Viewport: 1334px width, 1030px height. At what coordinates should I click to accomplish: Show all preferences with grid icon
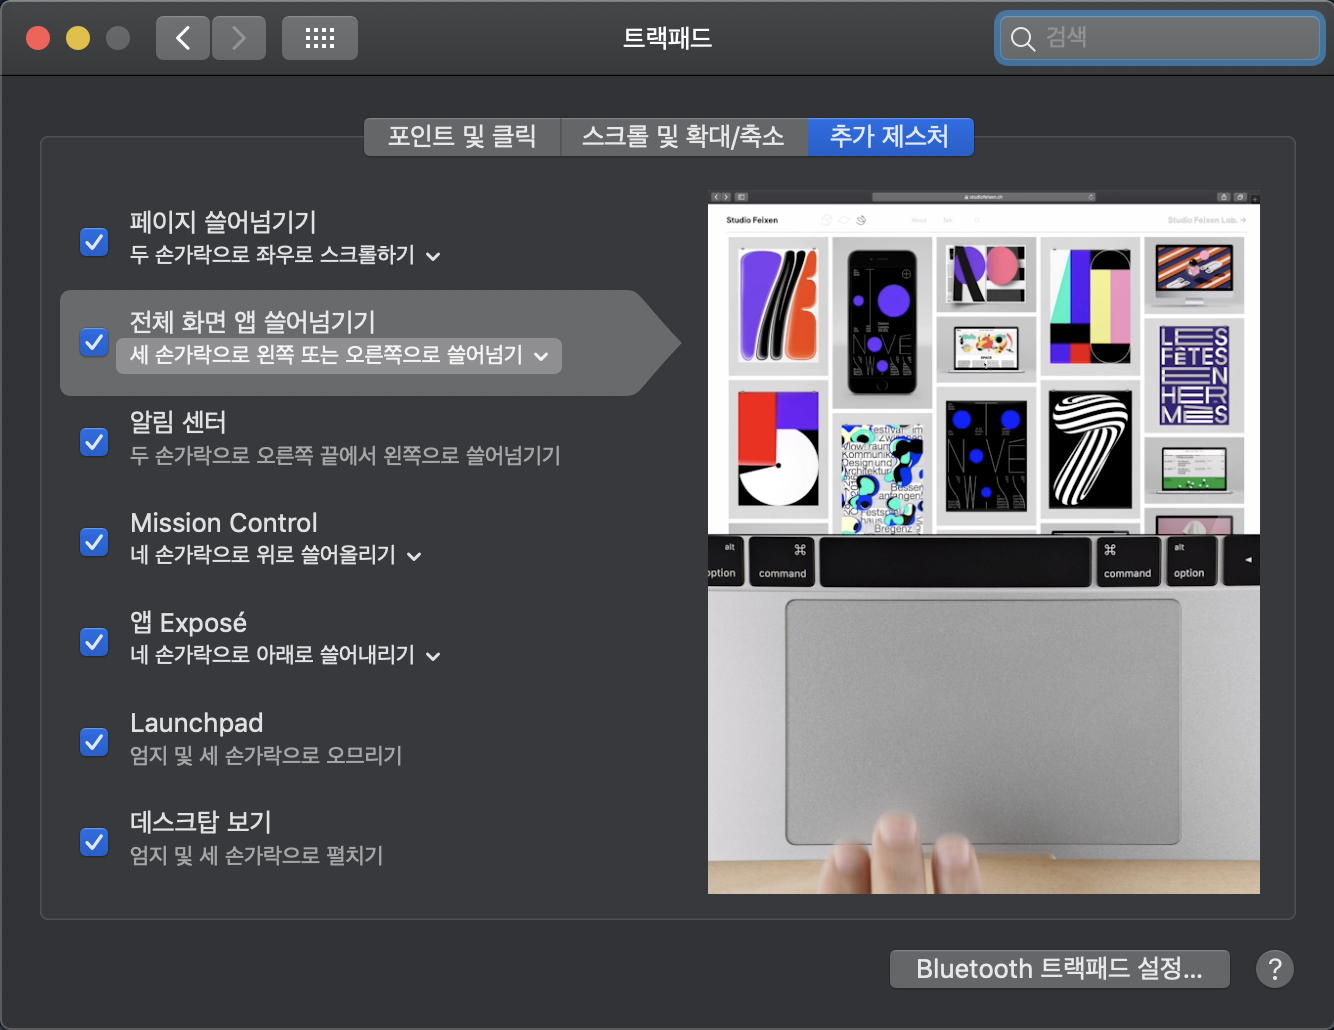[320, 38]
